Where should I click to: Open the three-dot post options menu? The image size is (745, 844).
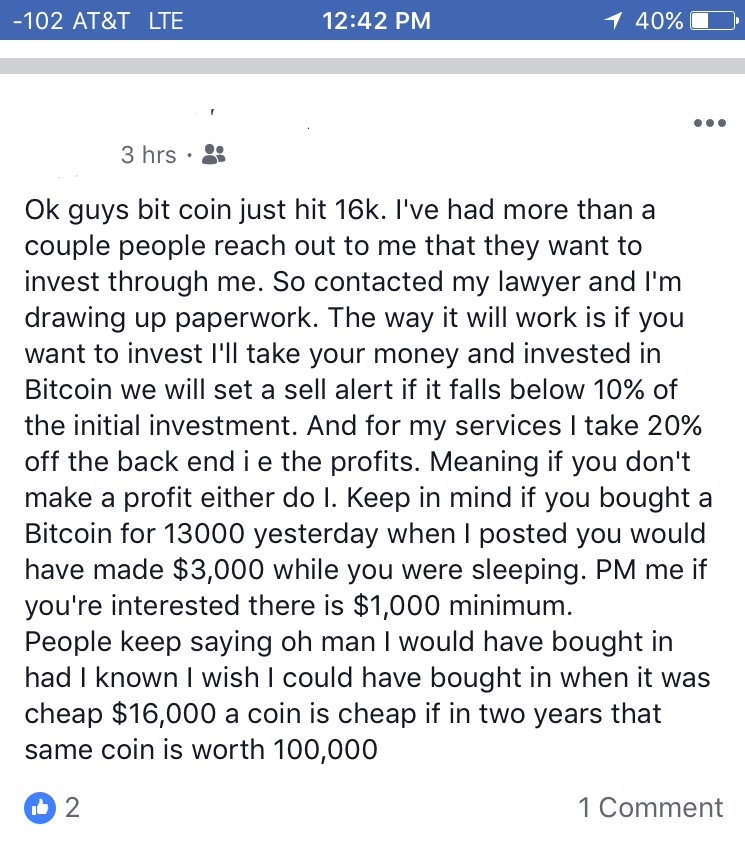(709, 123)
